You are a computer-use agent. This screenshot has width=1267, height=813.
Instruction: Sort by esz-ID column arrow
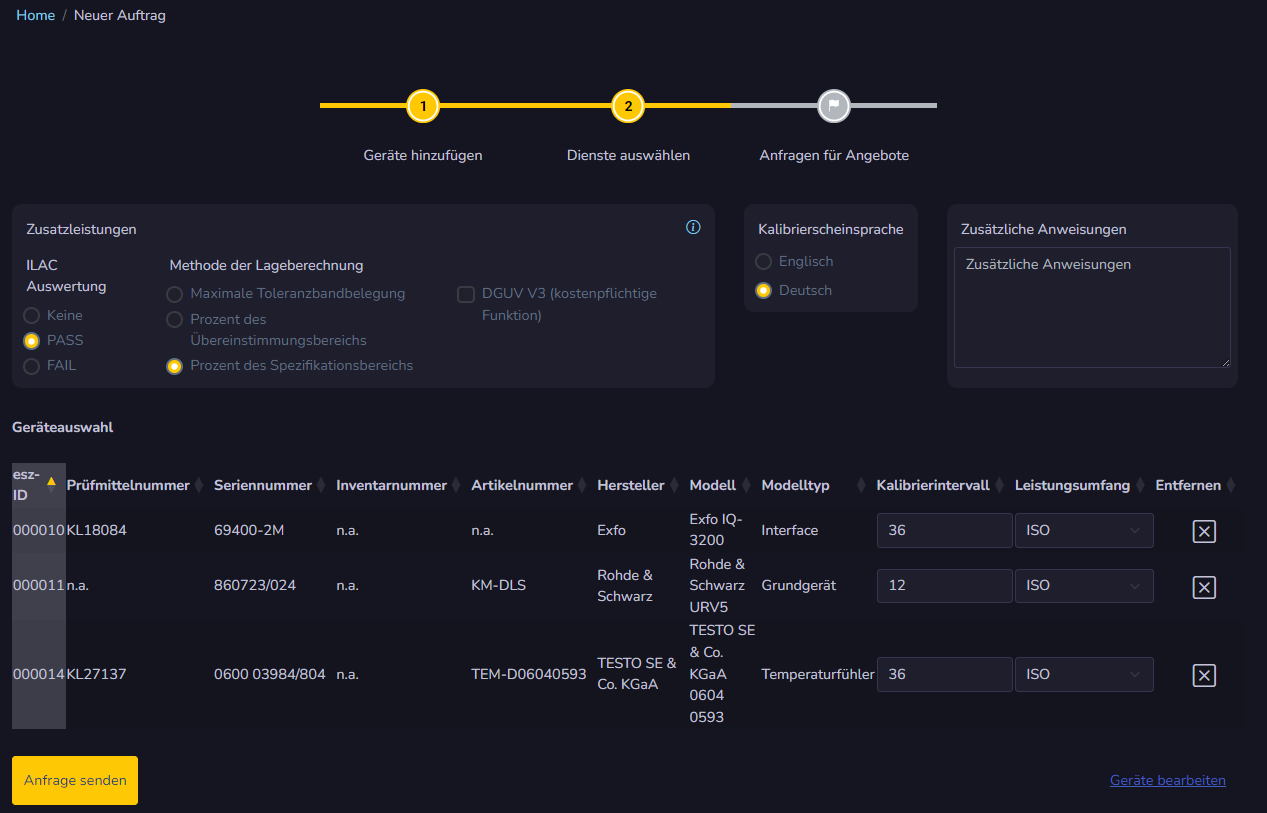[51, 481]
